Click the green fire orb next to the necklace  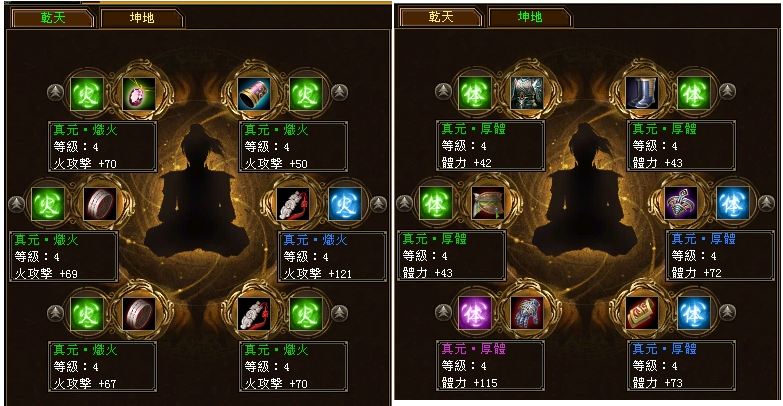86,93
